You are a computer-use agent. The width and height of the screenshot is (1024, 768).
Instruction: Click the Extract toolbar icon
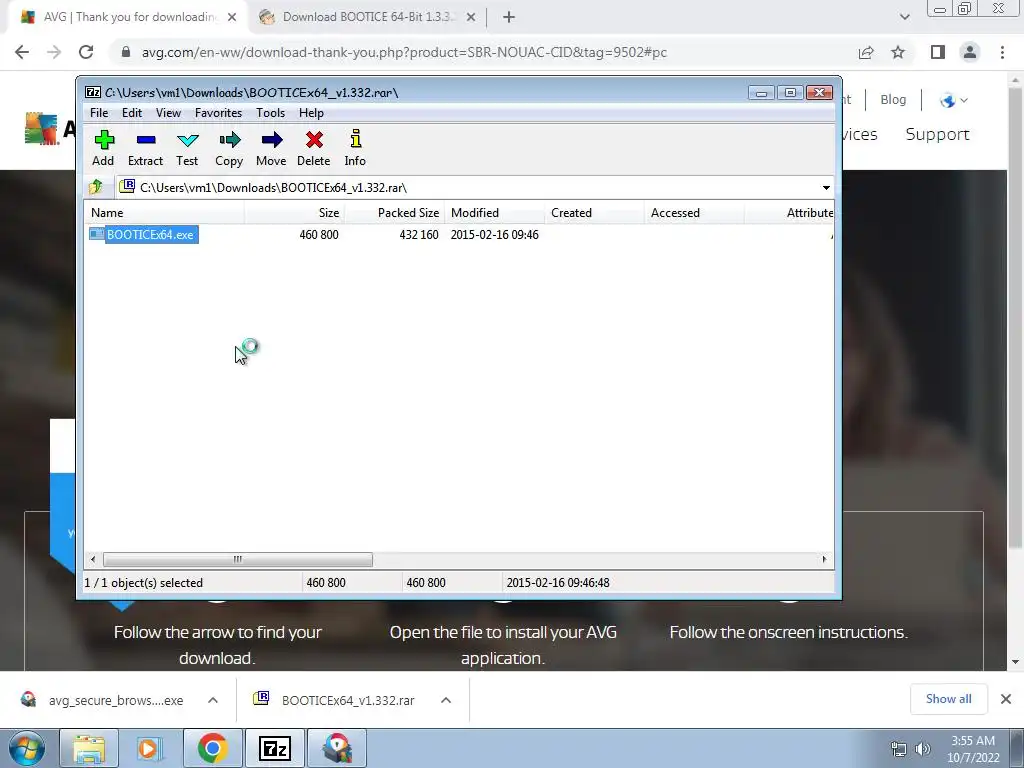click(145, 148)
